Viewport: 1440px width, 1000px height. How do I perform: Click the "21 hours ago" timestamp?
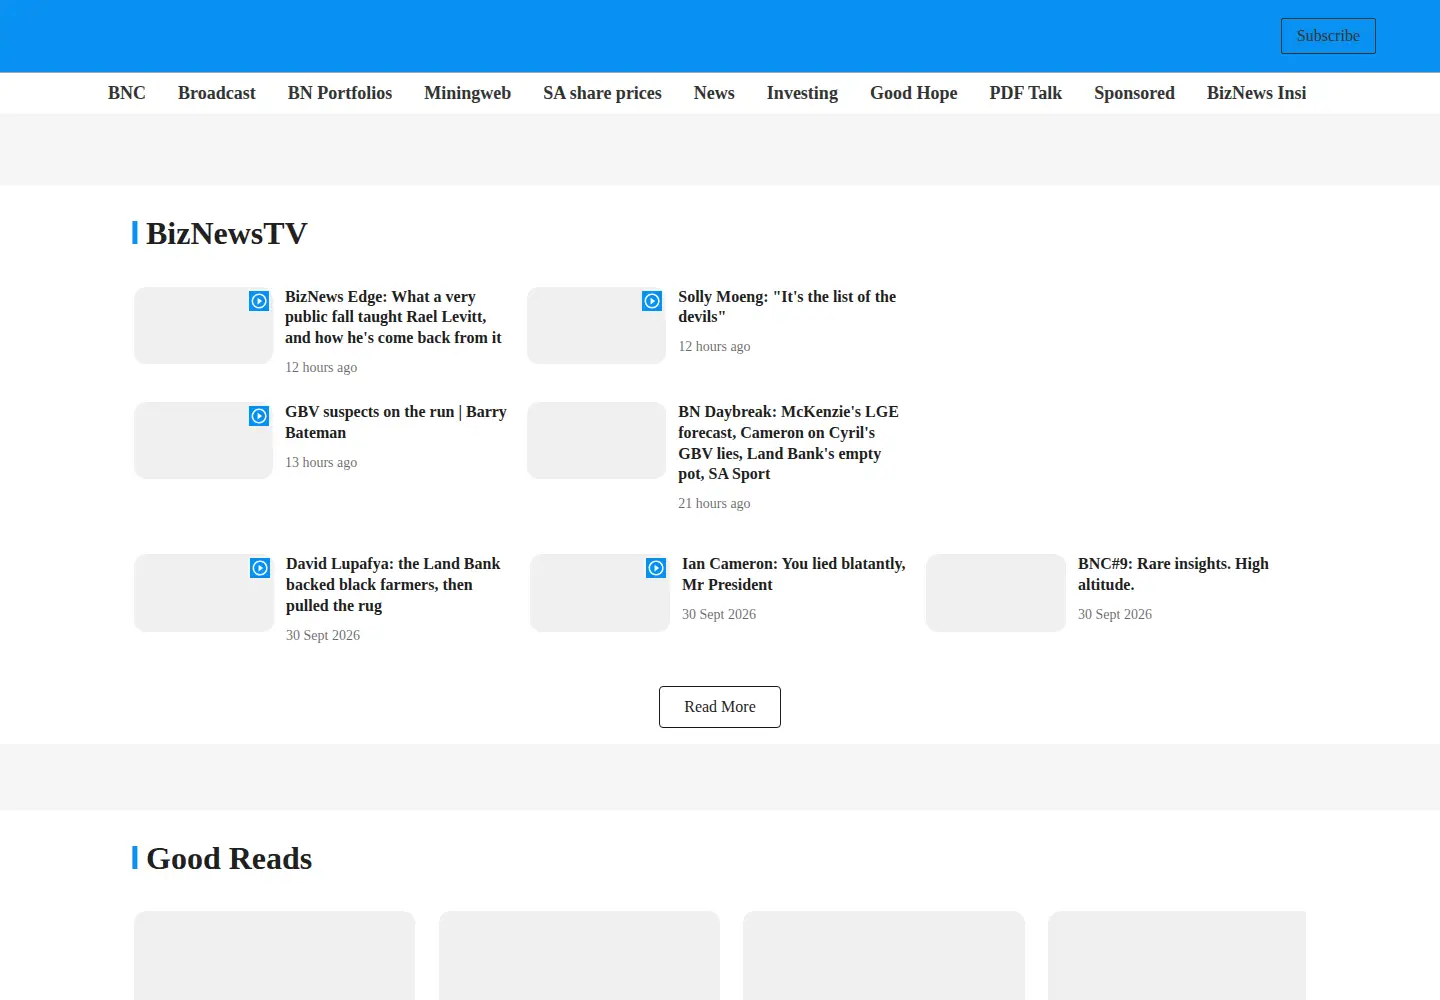pyautogui.click(x=714, y=504)
